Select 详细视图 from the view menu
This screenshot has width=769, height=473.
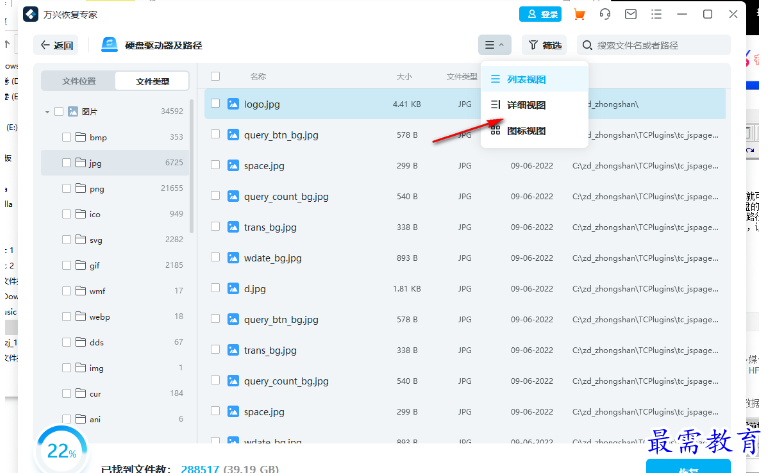pyautogui.click(x=526, y=105)
